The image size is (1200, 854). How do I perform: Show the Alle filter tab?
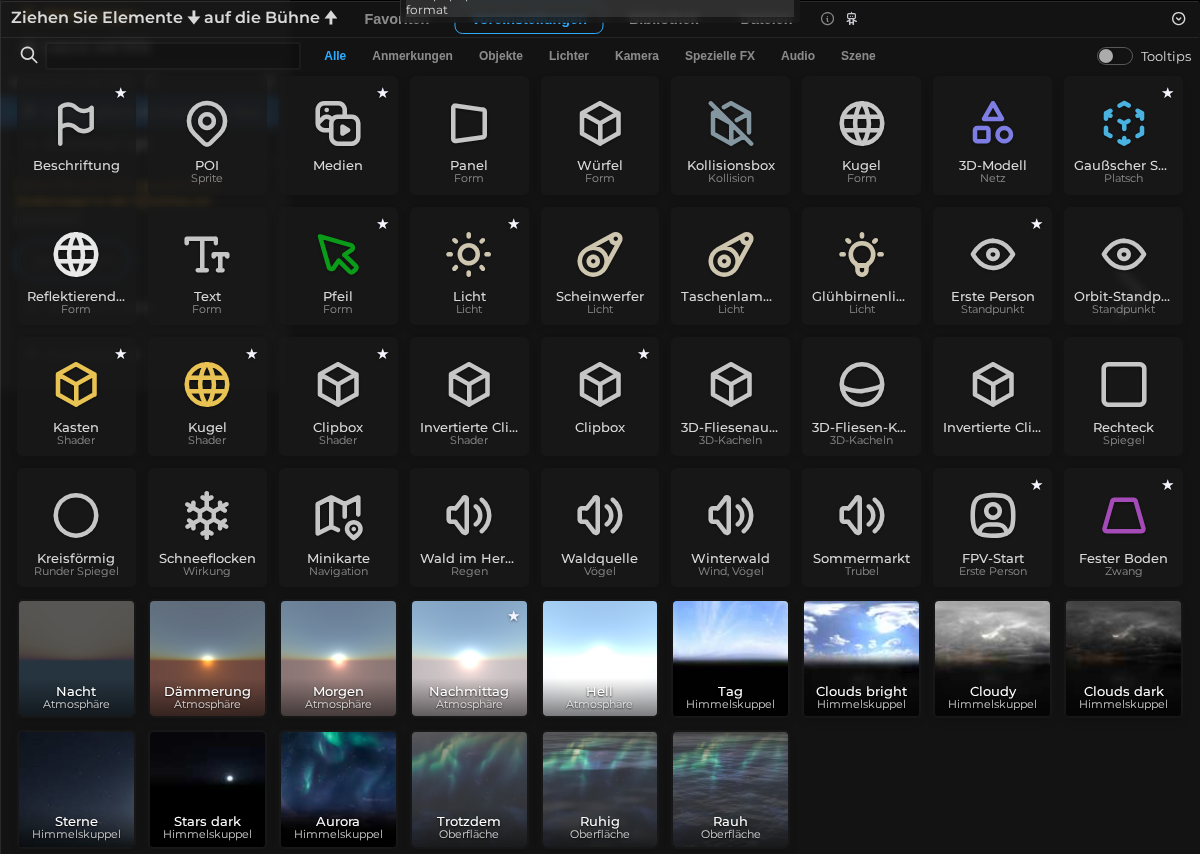point(335,56)
